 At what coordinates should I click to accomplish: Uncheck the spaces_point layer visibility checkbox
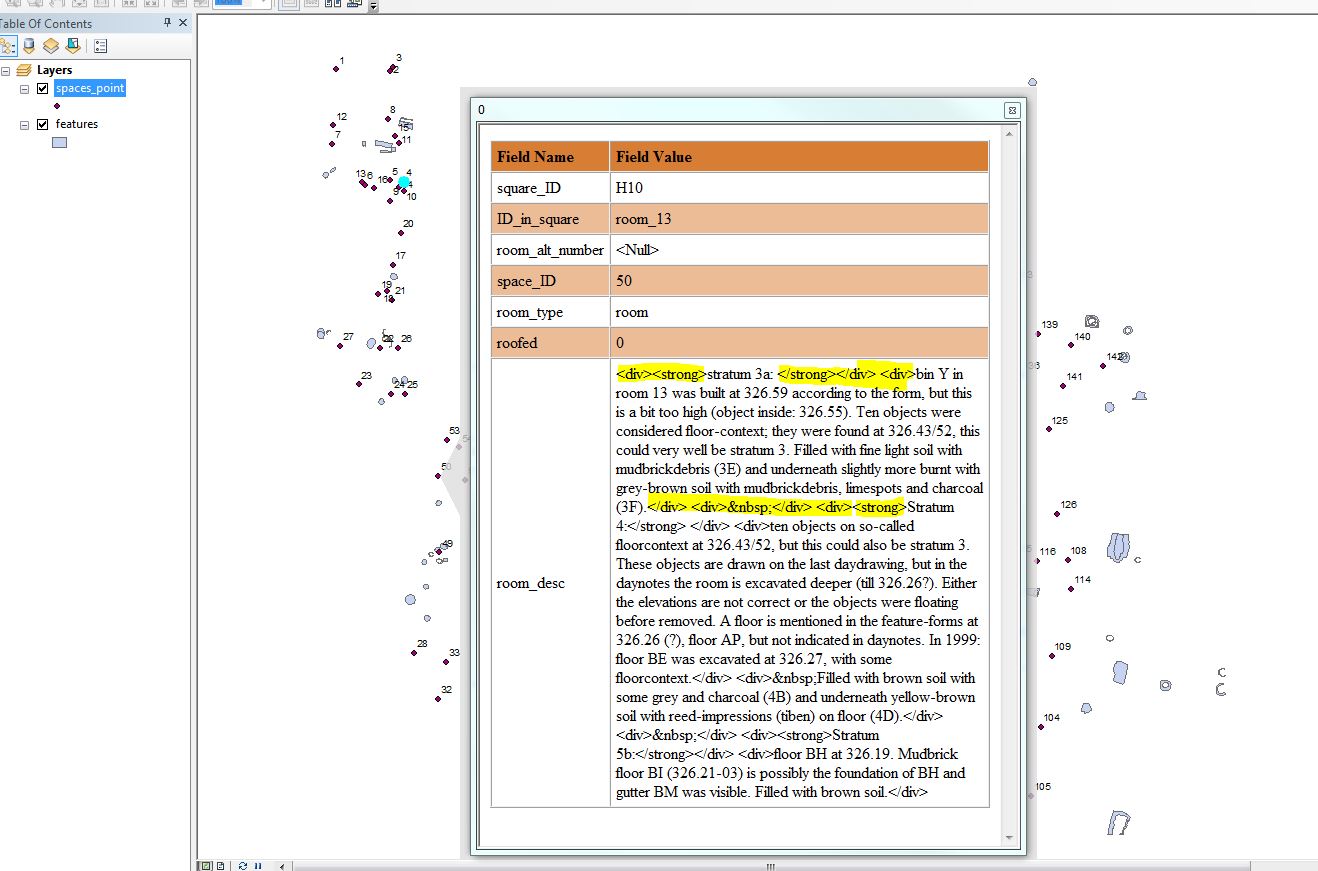pyautogui.click(x=42, y=88)
